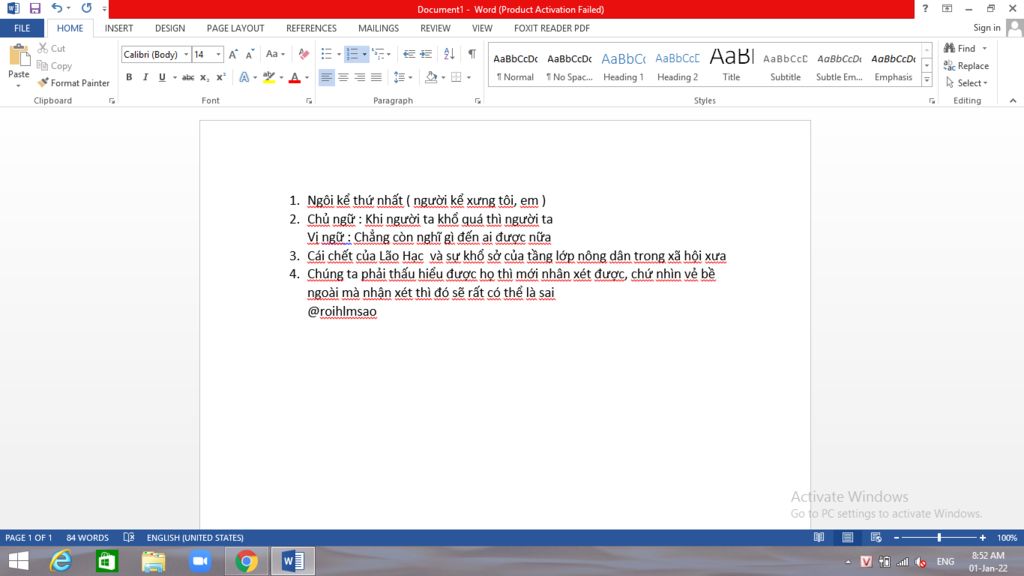Decrease font size with Shrink Font
Viewport: 1024px width, 576px height.
249,54
